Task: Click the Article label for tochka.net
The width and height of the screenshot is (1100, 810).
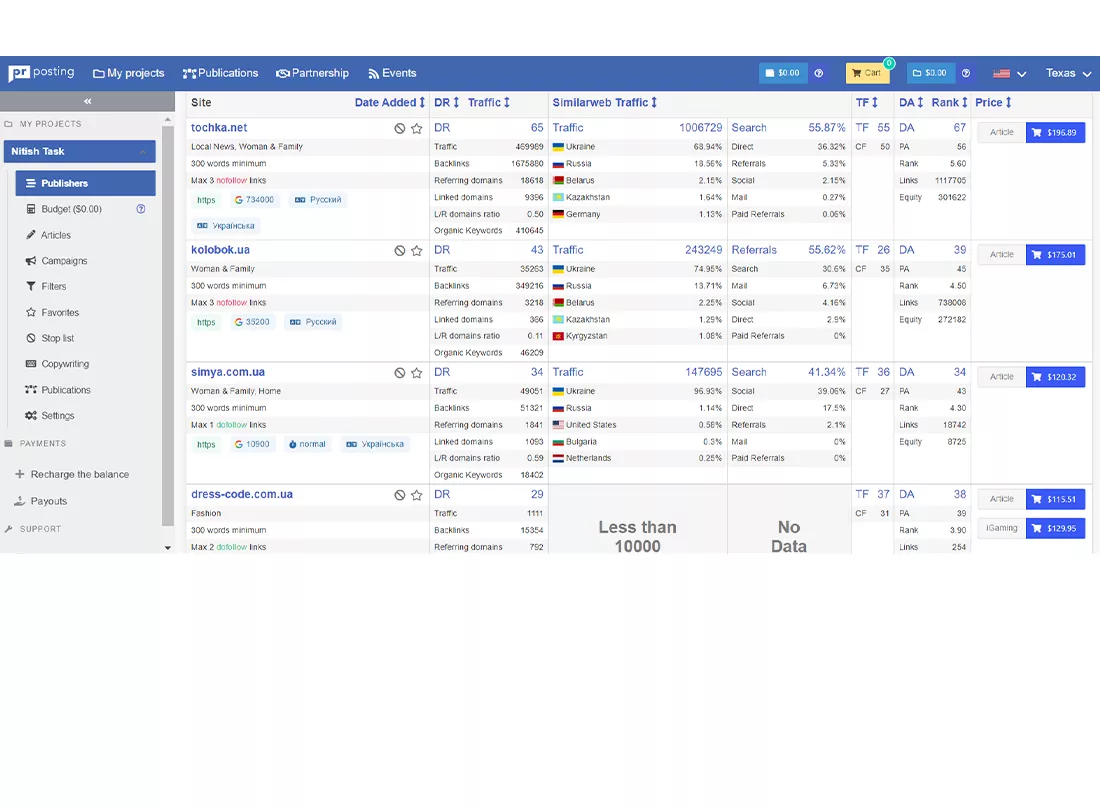Action: point(1002,133)
